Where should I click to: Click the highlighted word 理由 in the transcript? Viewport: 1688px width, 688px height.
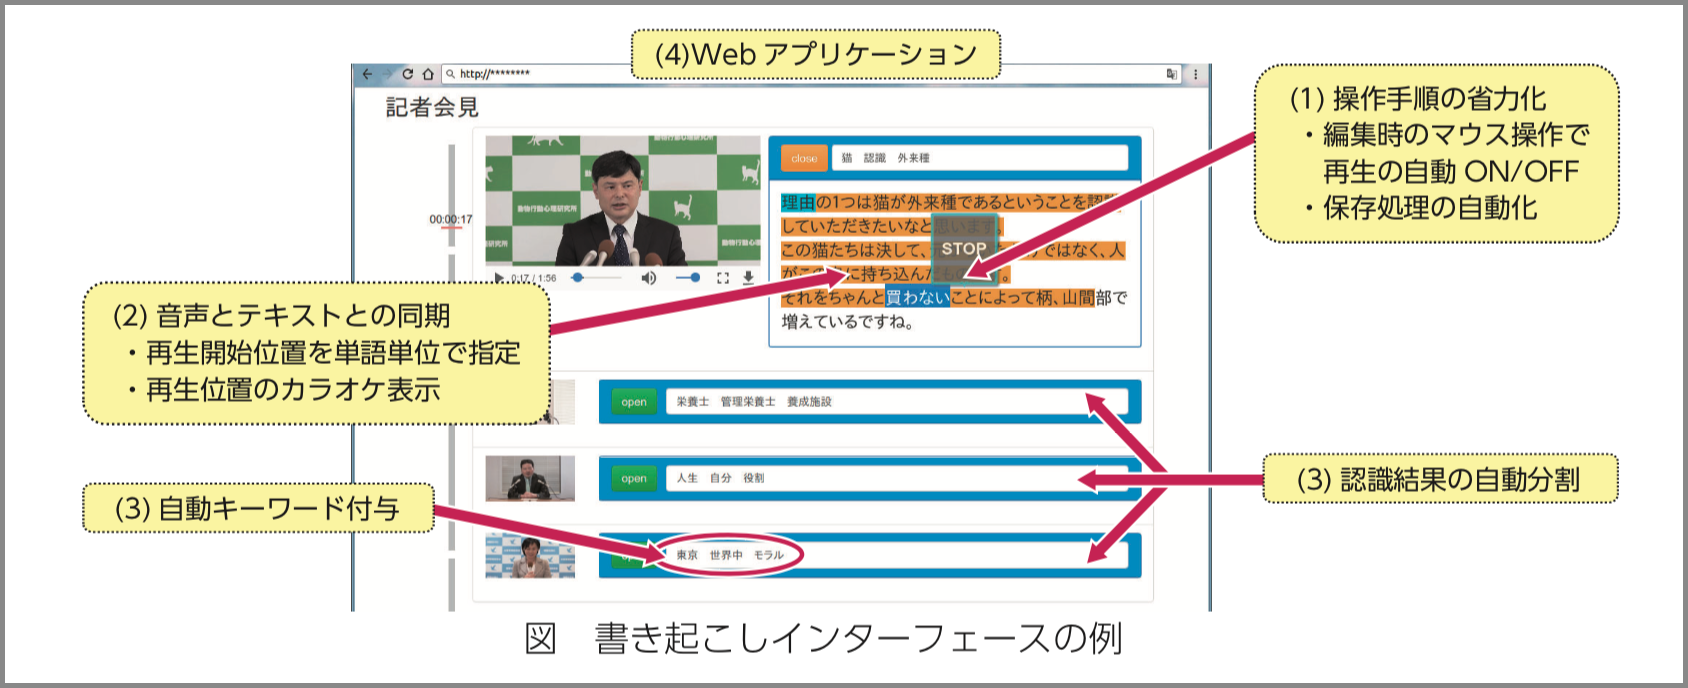(798, 202)
